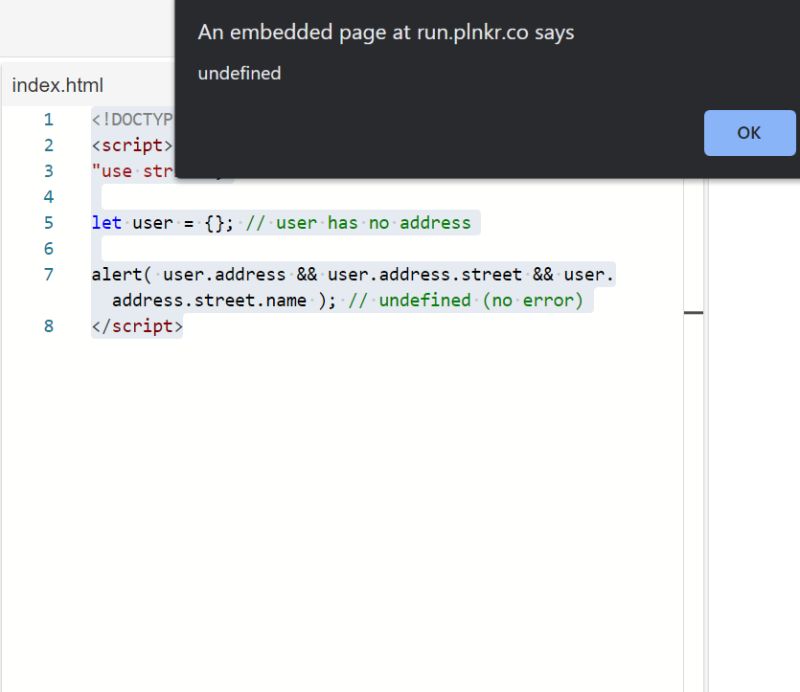Click line number 7 in the gutter

pyautogui.click(x=48, y=274)
